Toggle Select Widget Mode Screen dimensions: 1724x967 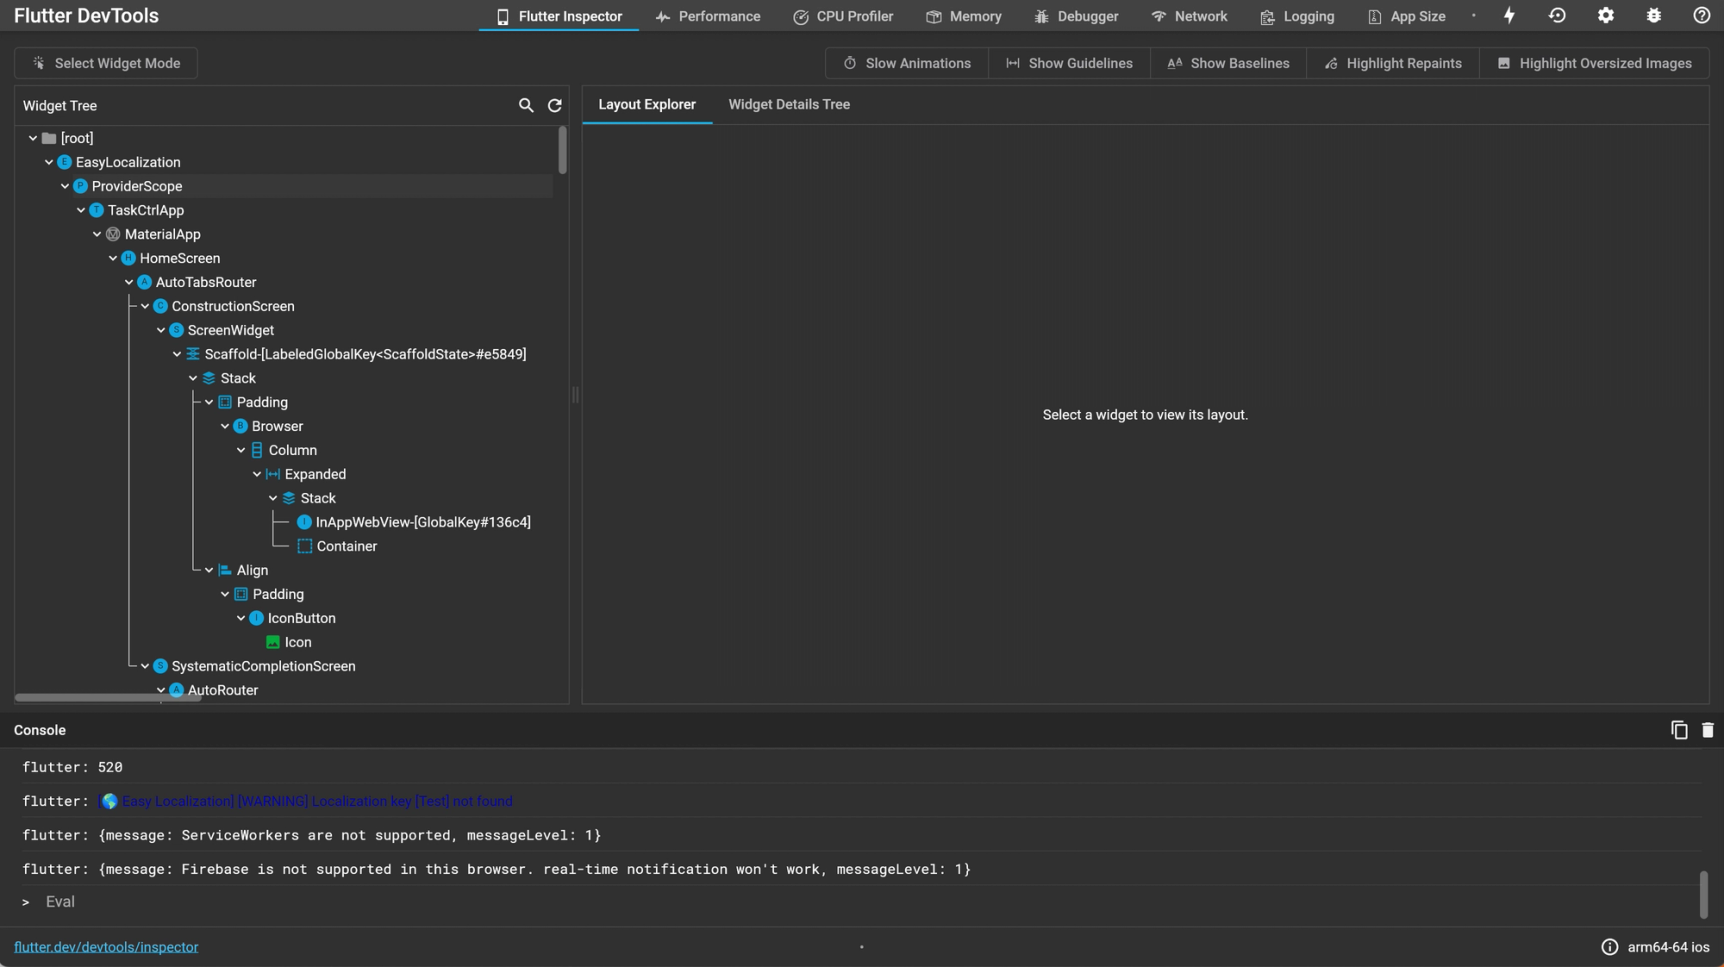pyautogui.click(x=106, y=63)
